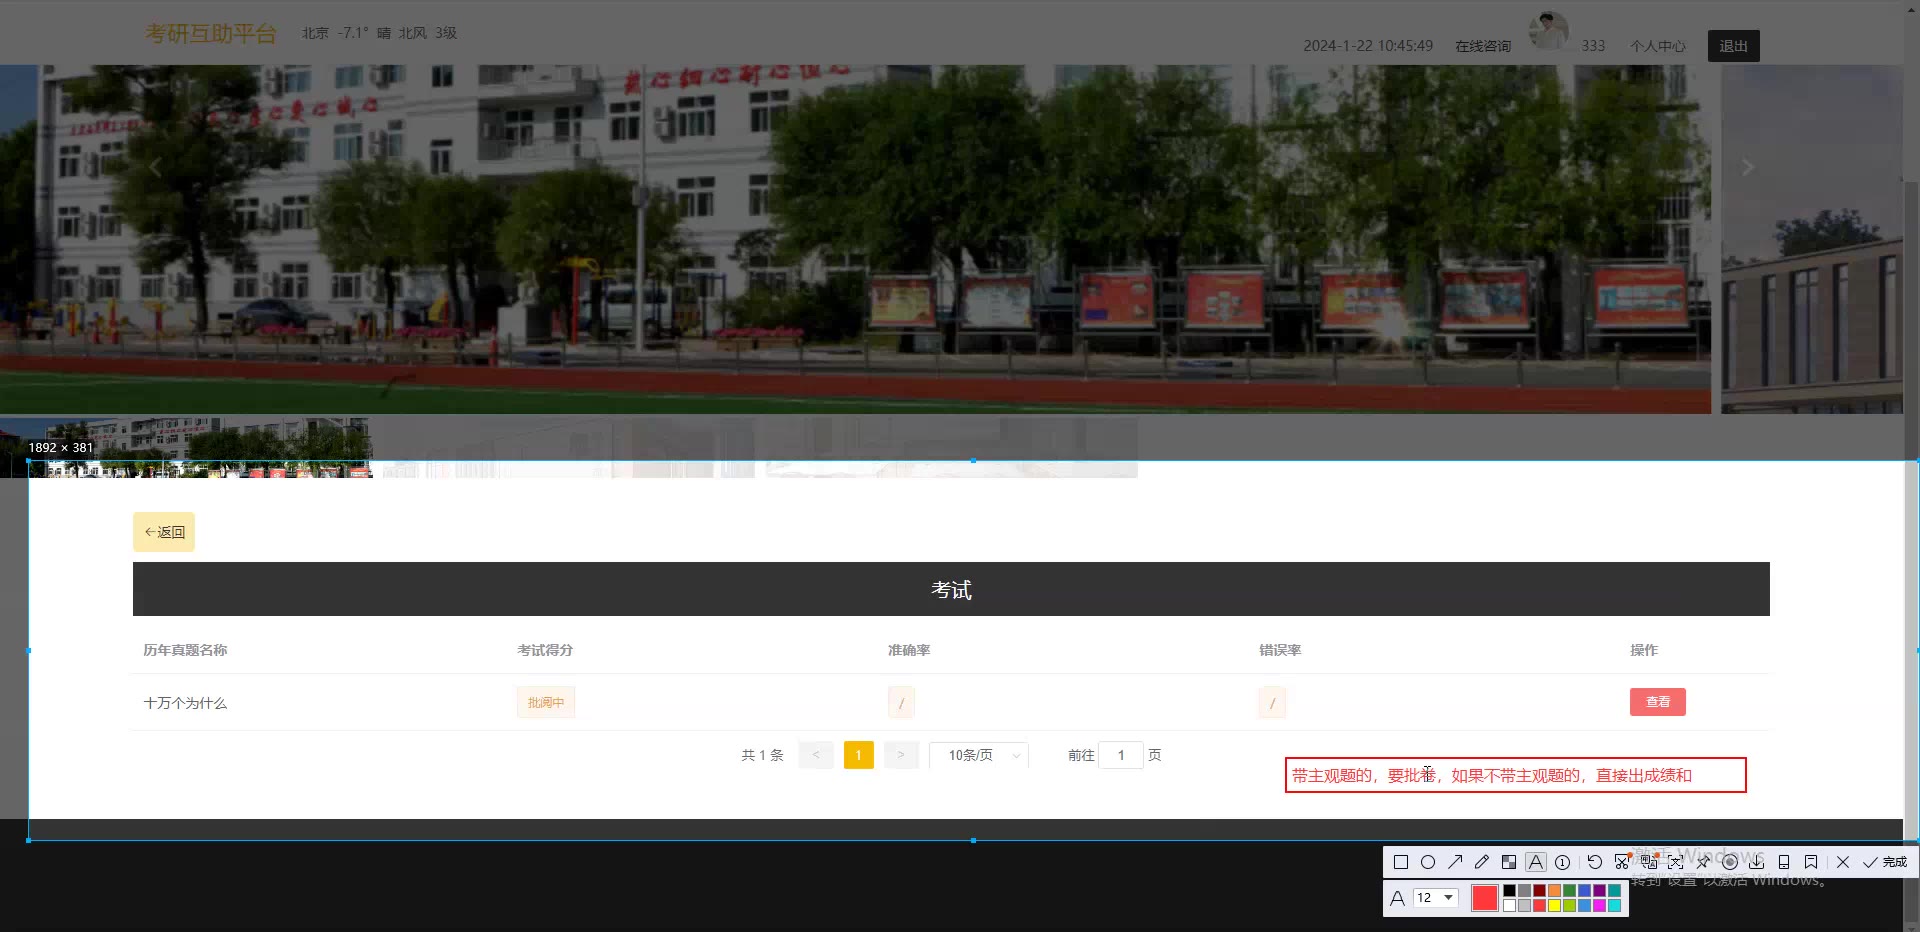Send screenshot to phone icon
The width and height of the screenshot is (1920, 932).
pyautogui.click(x=1784, y=862)
